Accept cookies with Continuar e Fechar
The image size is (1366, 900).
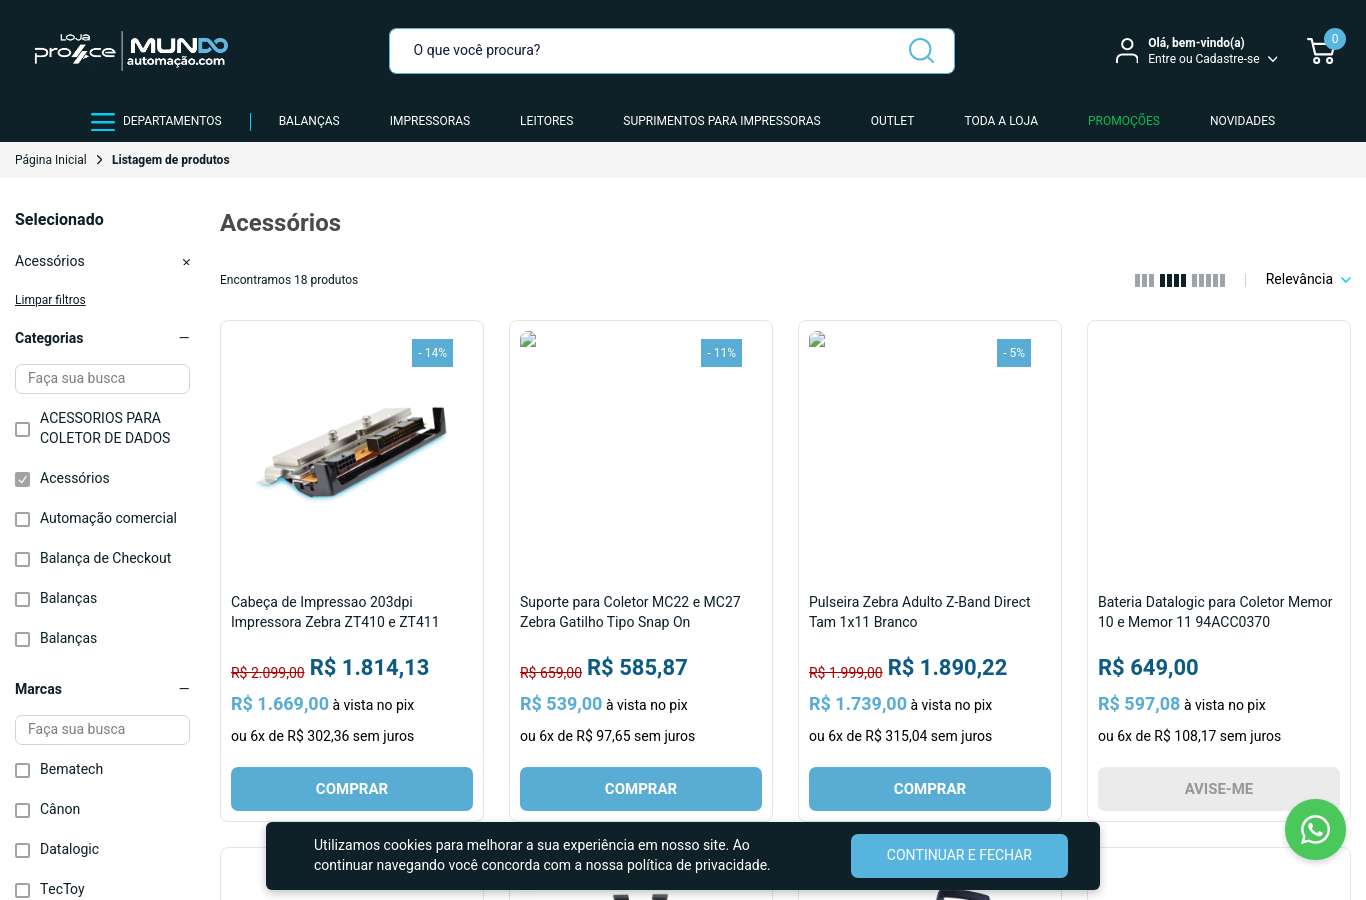959,856
